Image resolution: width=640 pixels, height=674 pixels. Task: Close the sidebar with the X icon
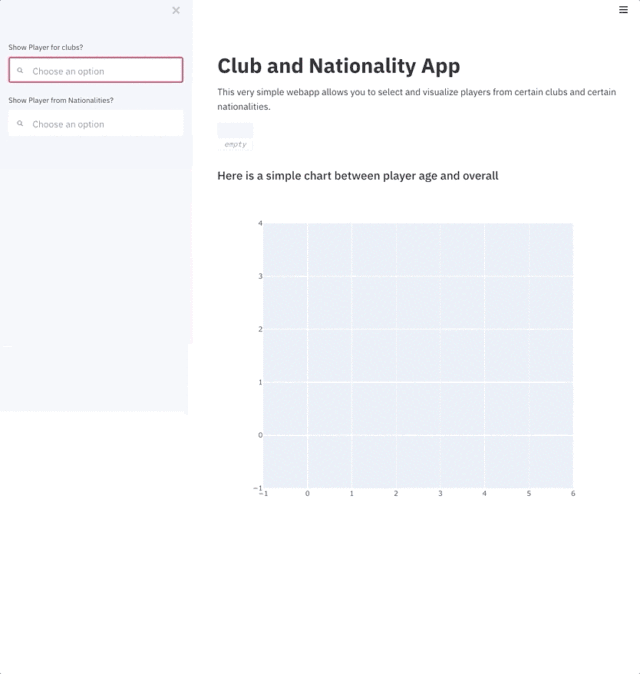point(176,10)
